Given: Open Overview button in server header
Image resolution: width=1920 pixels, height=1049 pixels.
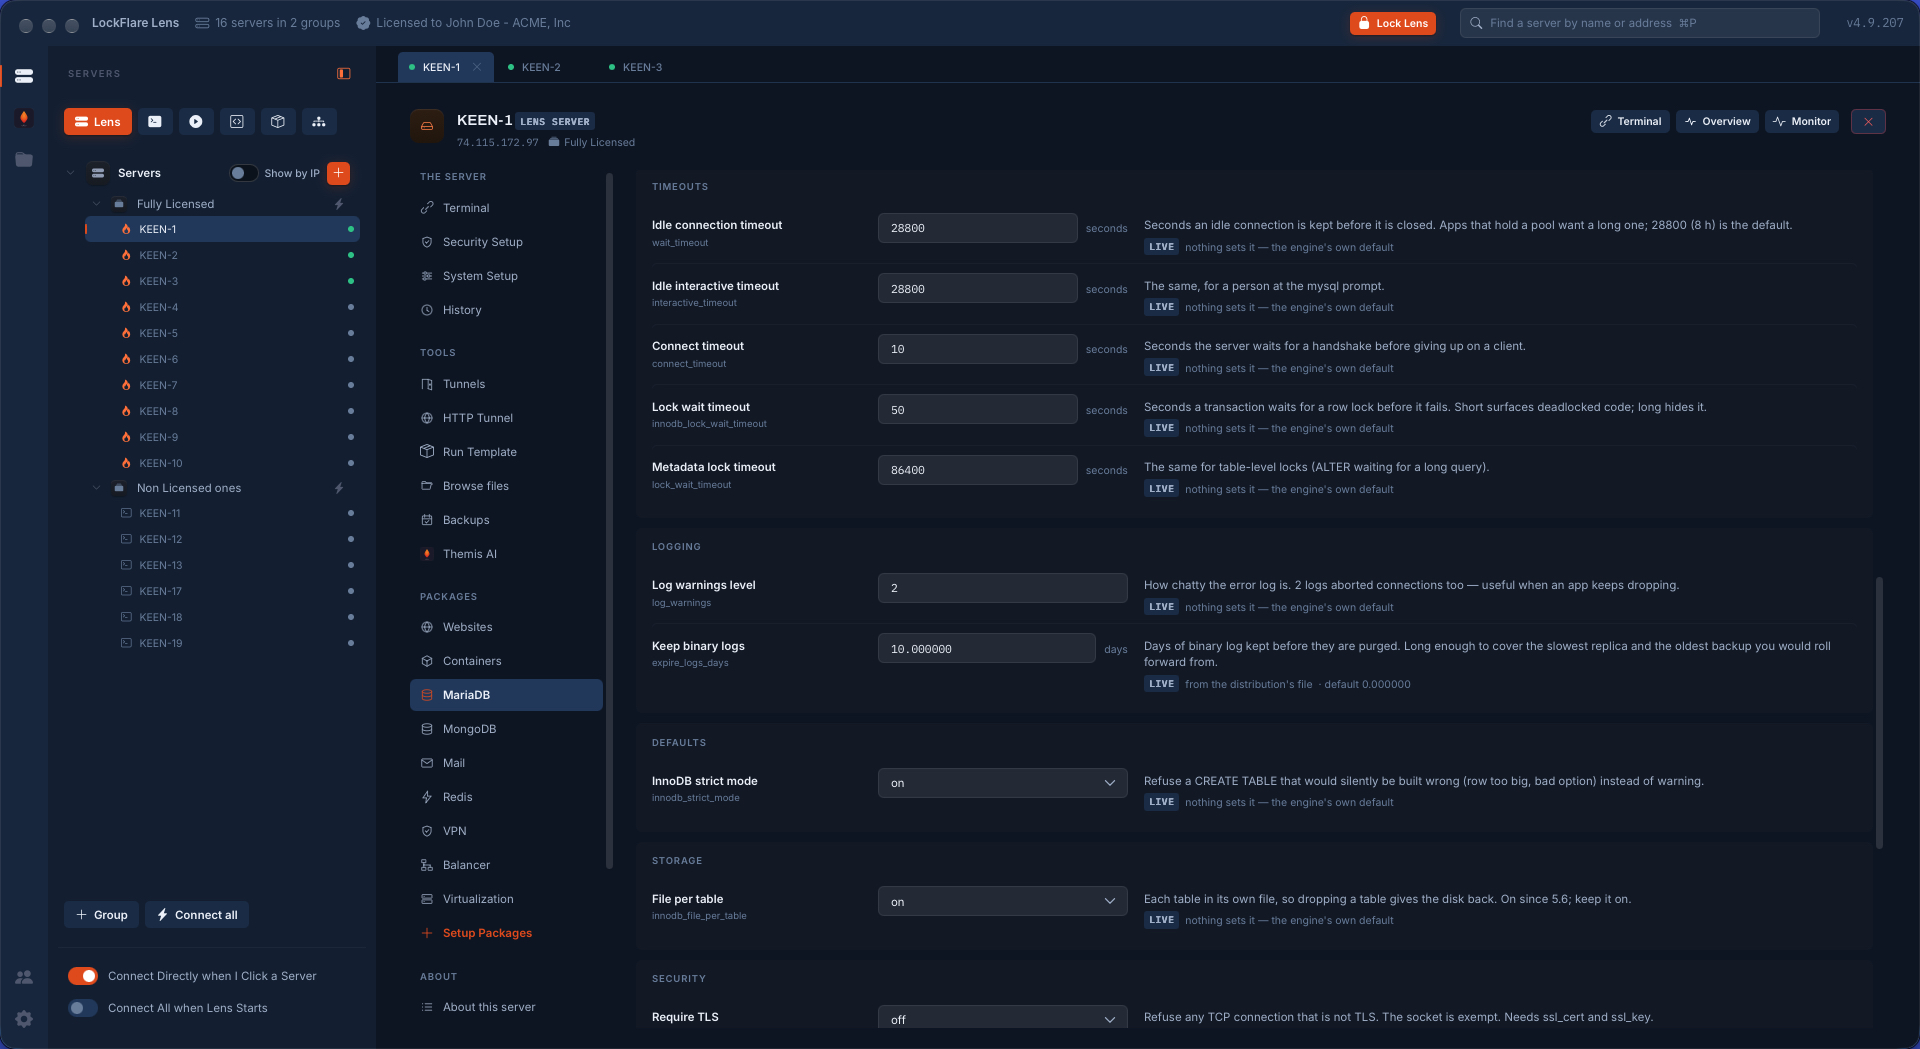Looking at the screenshot, I should pos(1716,121).
